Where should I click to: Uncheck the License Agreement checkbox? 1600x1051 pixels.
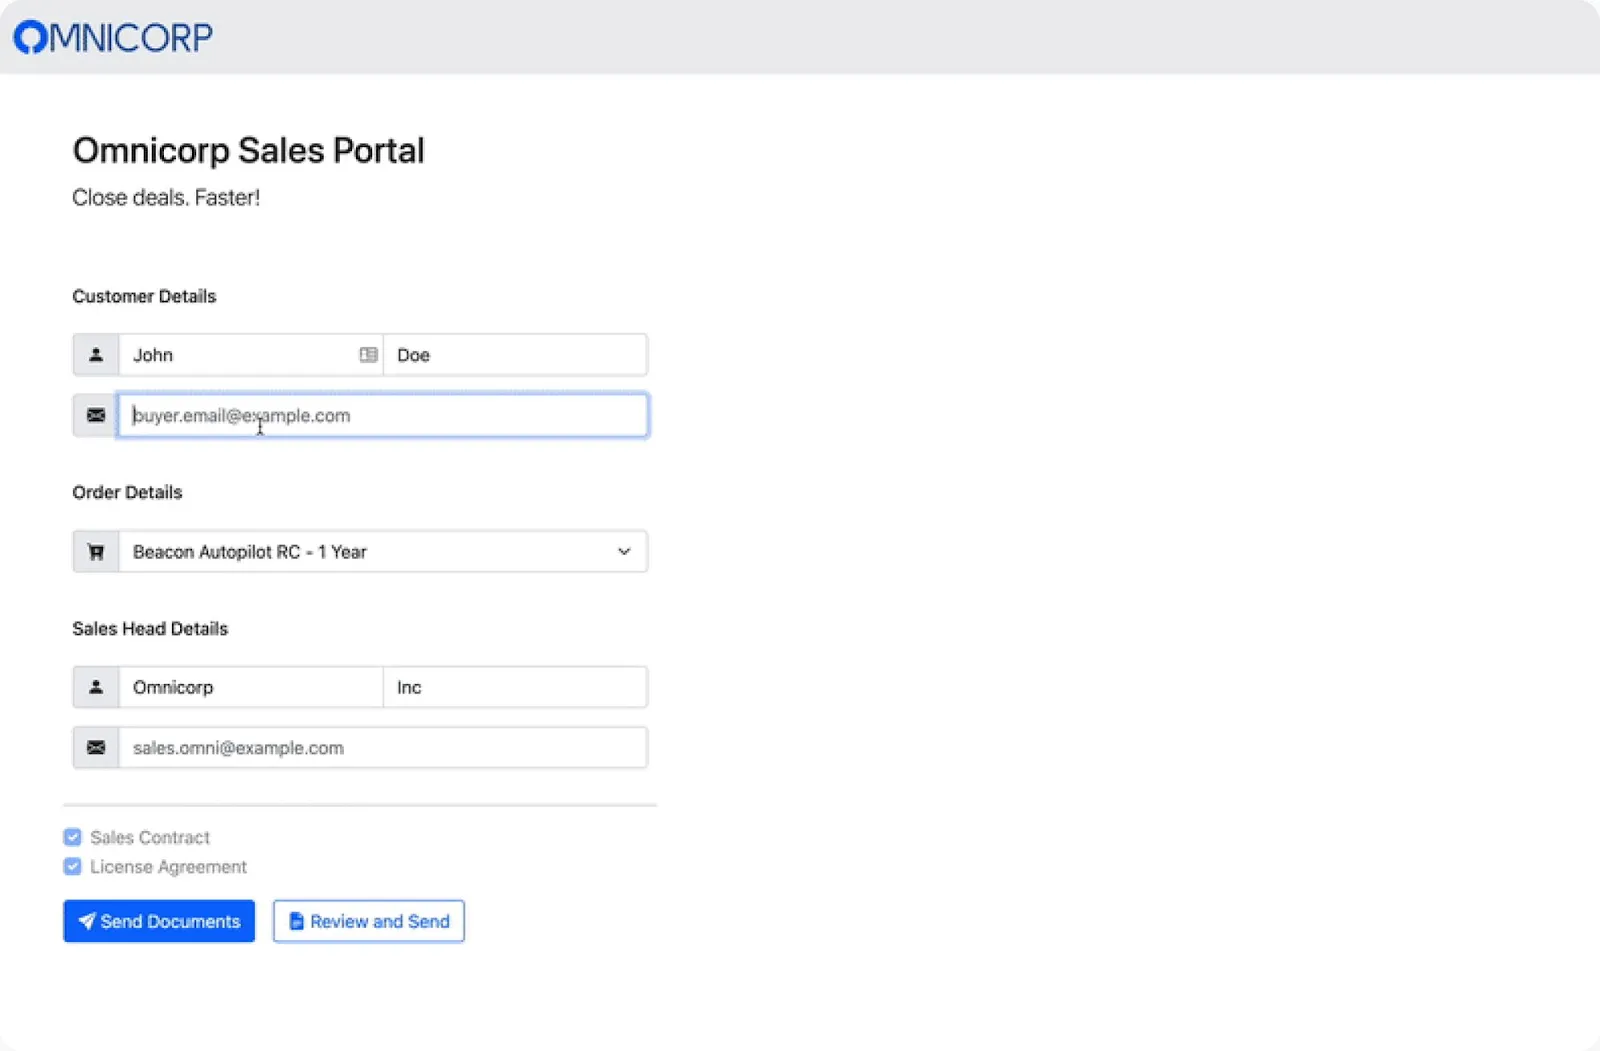pos(72,866)
